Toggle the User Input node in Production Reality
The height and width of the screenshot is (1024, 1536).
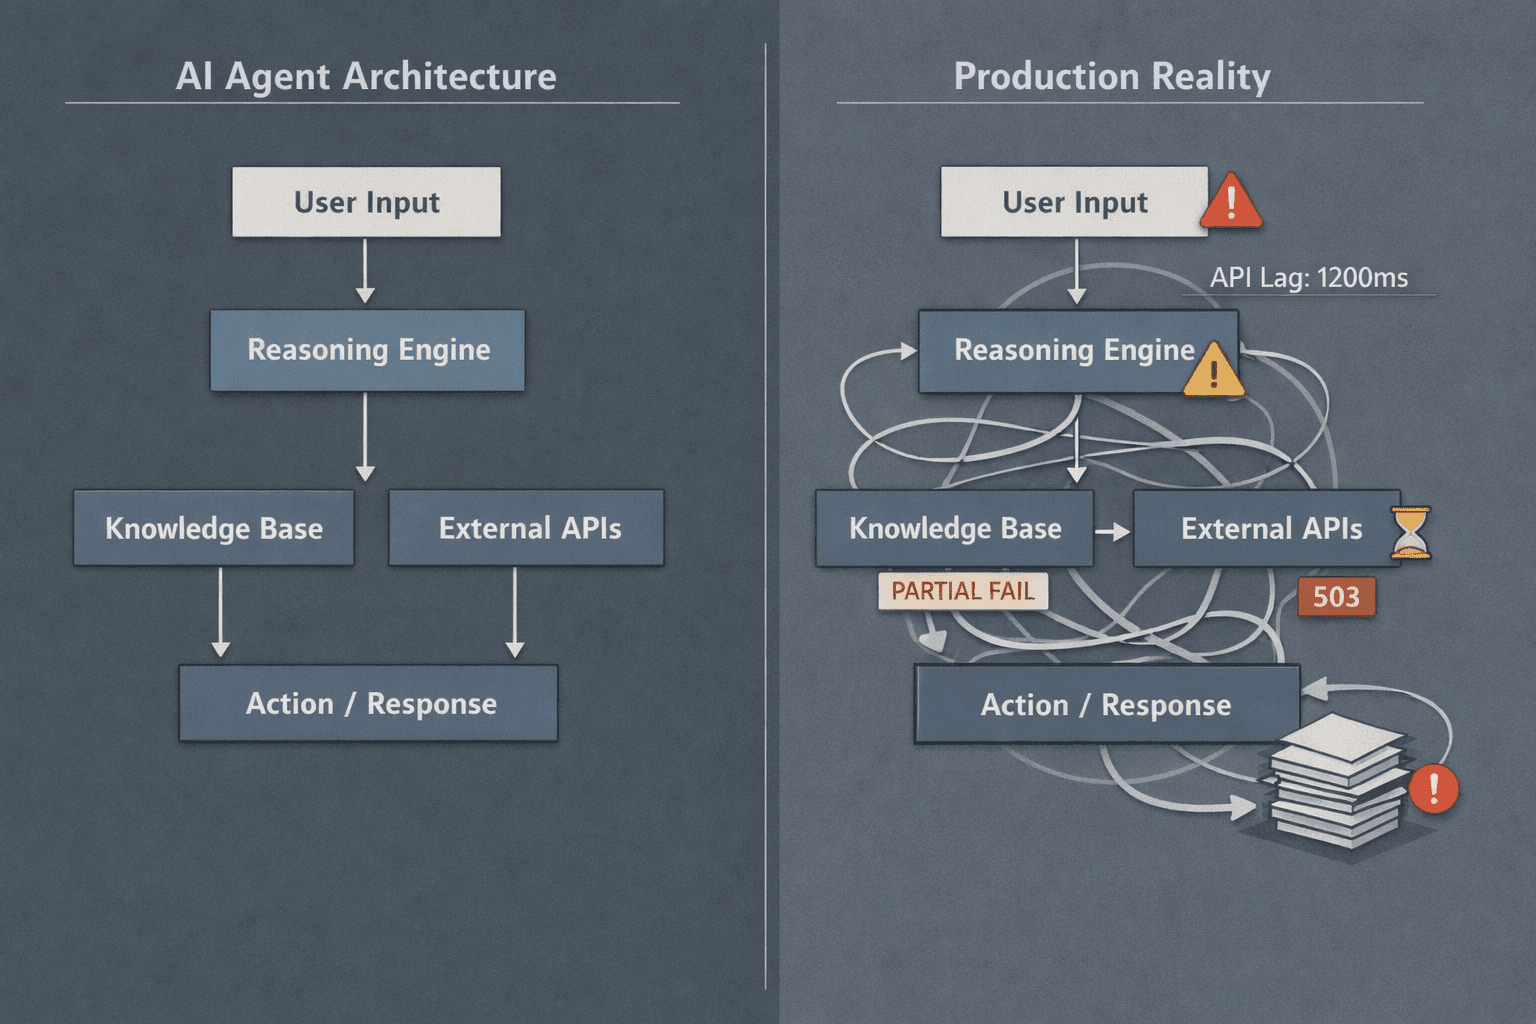click(1075, 202)
